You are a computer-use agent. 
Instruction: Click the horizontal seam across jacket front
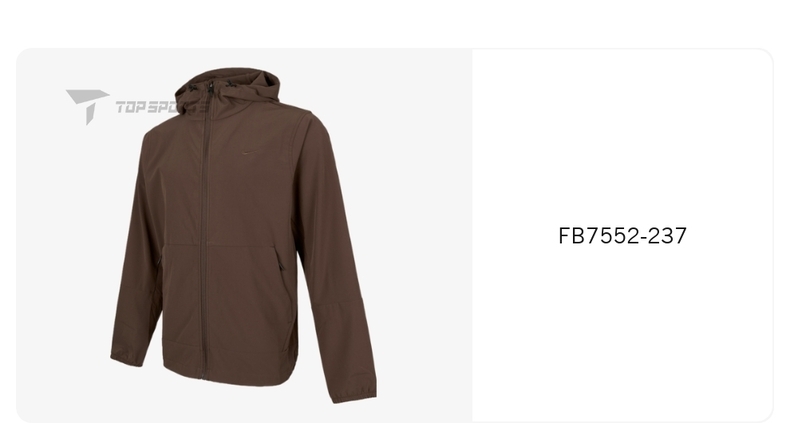click(219, 245)
